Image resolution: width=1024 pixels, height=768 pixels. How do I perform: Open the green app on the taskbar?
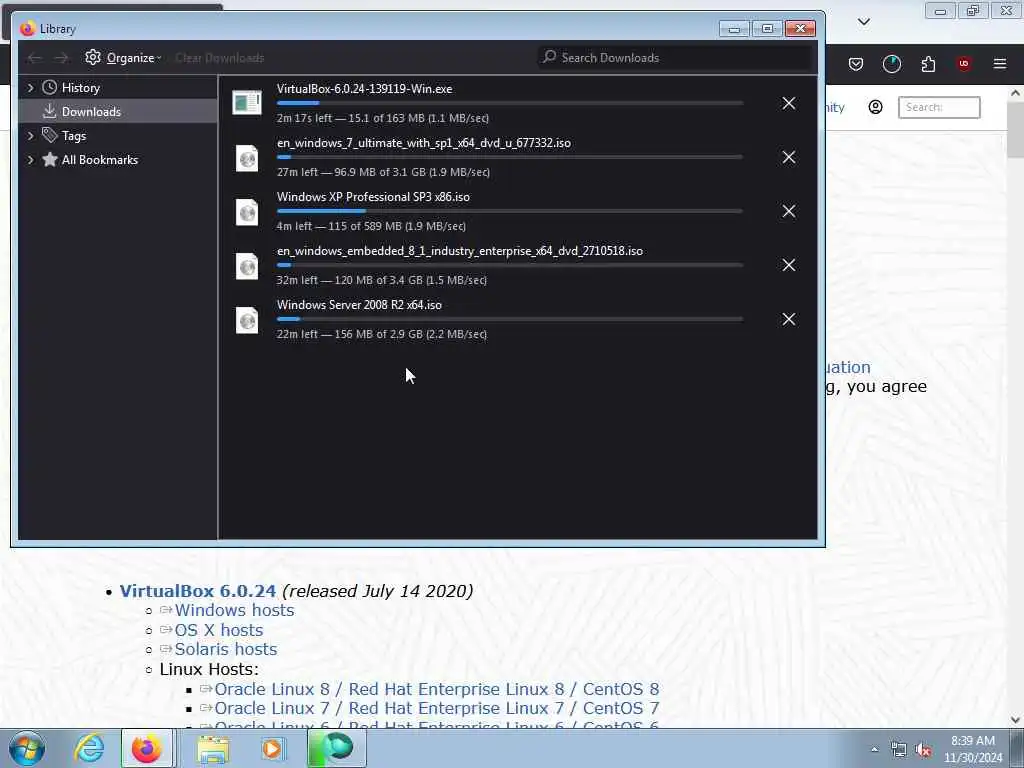[336, 748]
